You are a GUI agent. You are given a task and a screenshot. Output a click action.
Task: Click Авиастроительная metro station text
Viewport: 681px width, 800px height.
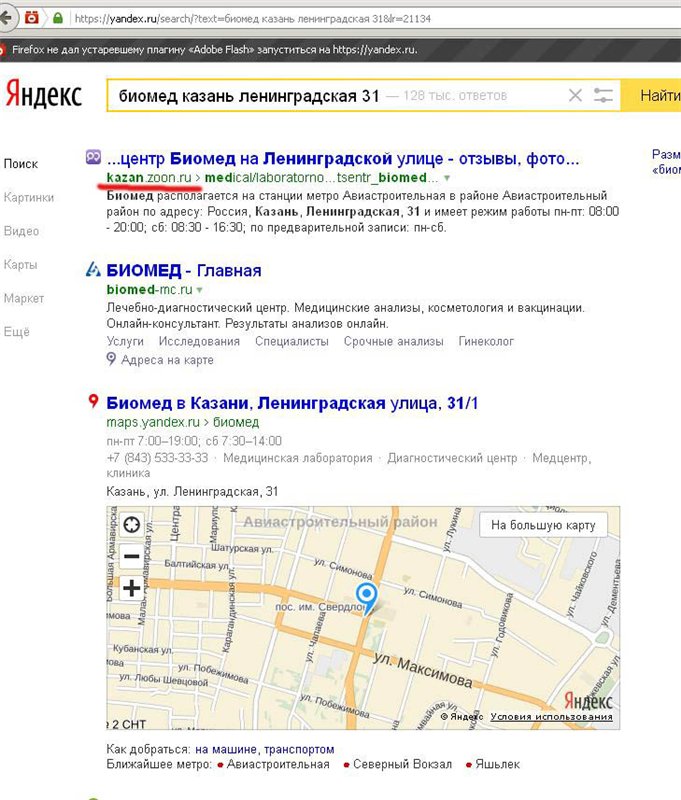(278, 764)
